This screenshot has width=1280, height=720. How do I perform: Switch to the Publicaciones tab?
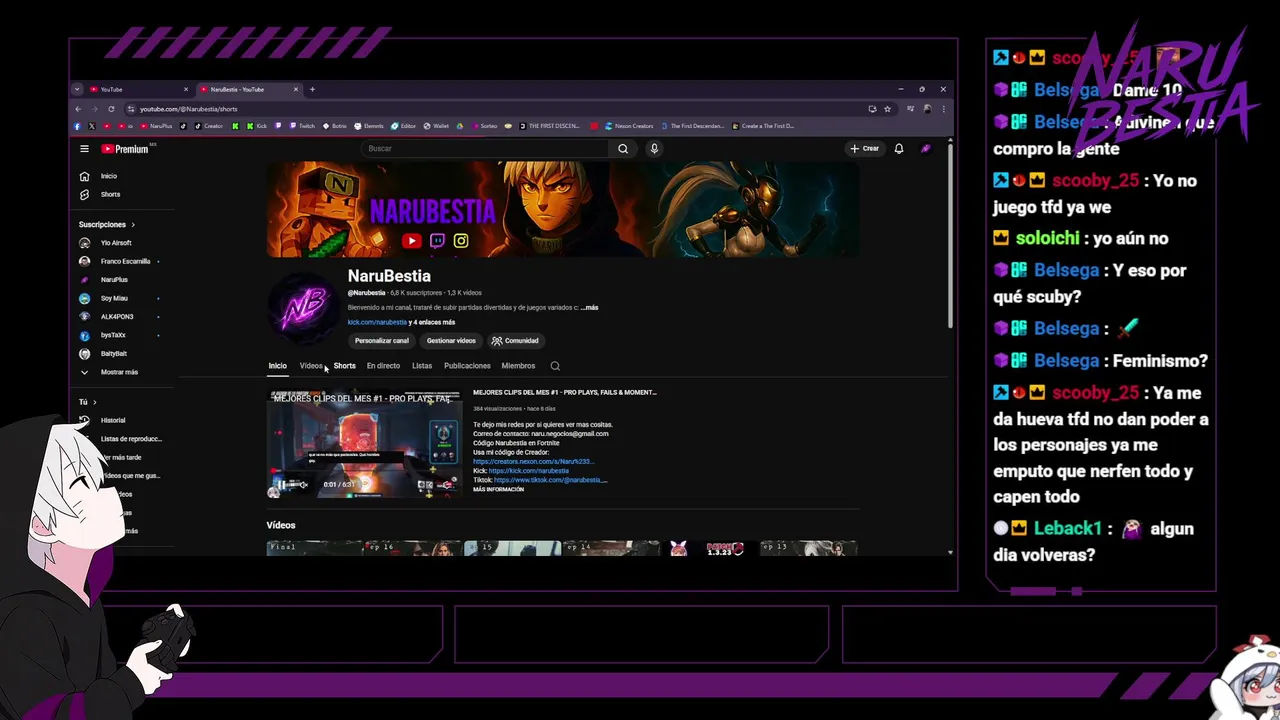467,366
